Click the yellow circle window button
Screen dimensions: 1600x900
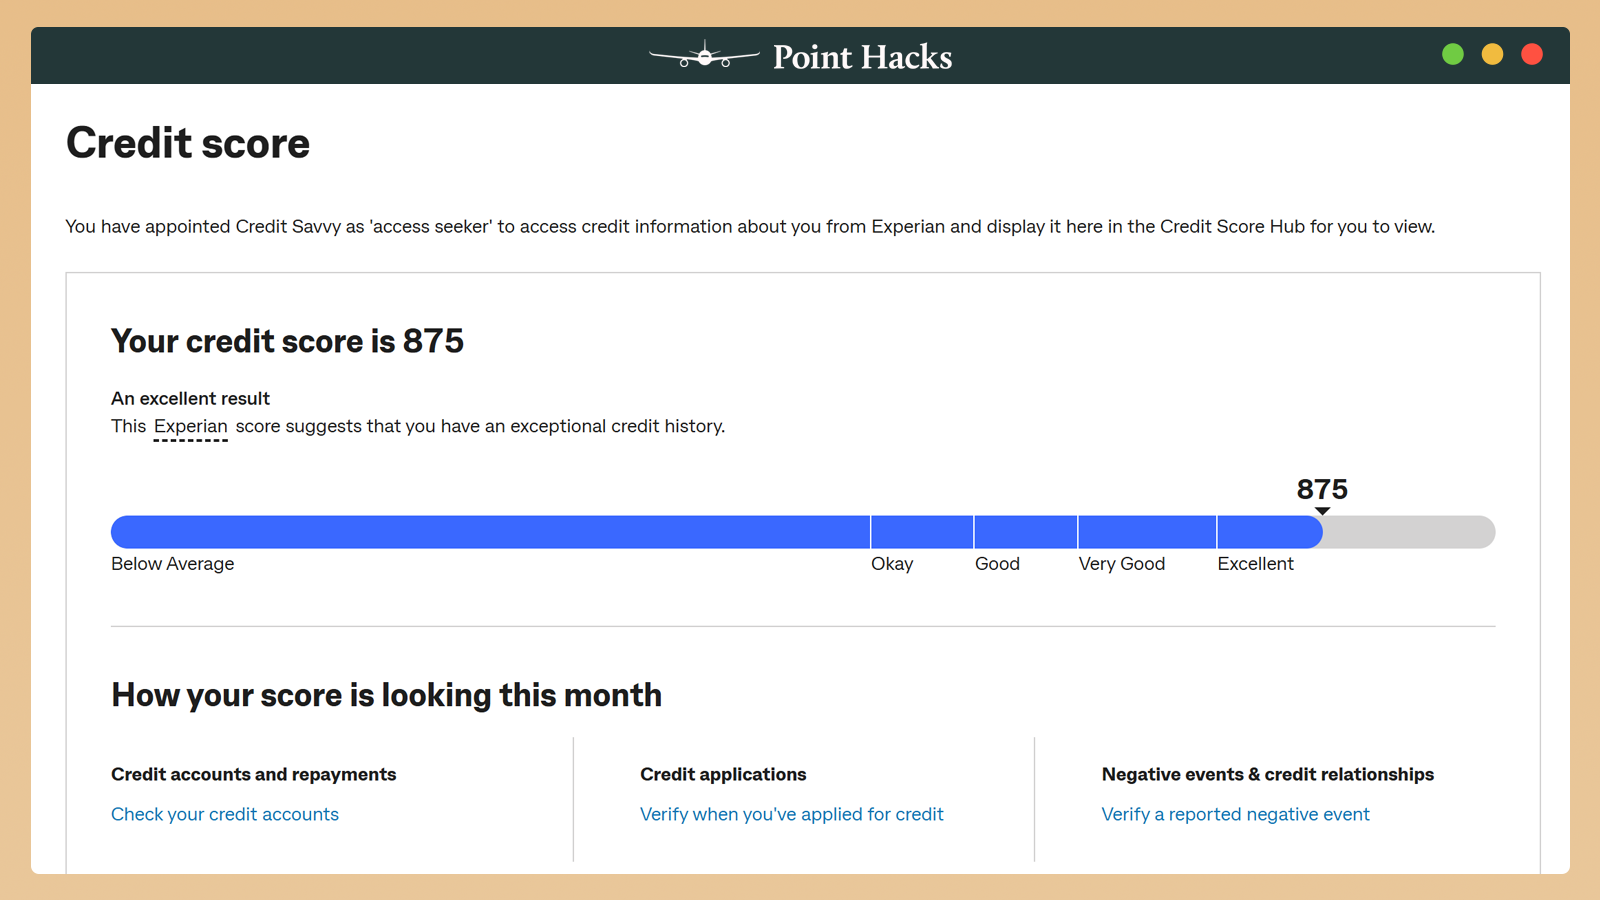point(1492,54)
